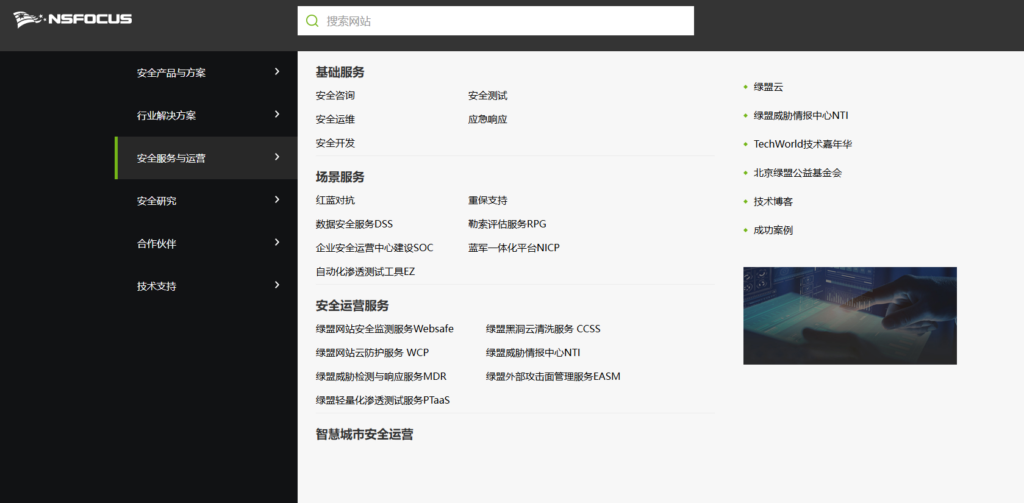Viewport: 1024px width, 503px height.
Task: Open the 智慧城市安全运营 heading link
Action: click(x=364, y=434)
